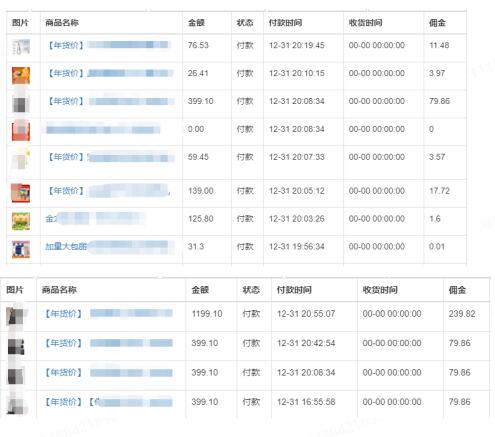This screenshot has height=437, width=495.
Task: Open the 【年货价】 product link in the 59.45 row
Action: click(110, 157)
